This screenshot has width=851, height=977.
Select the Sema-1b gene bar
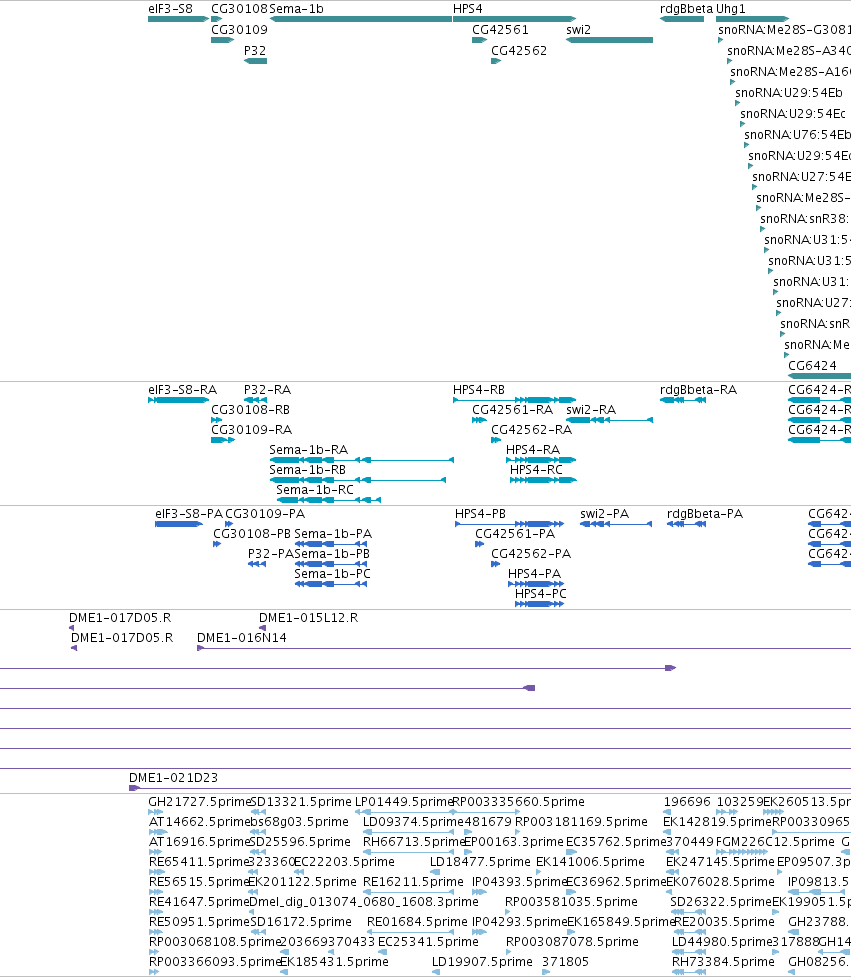pyautogui.click(x=361, y=19)
